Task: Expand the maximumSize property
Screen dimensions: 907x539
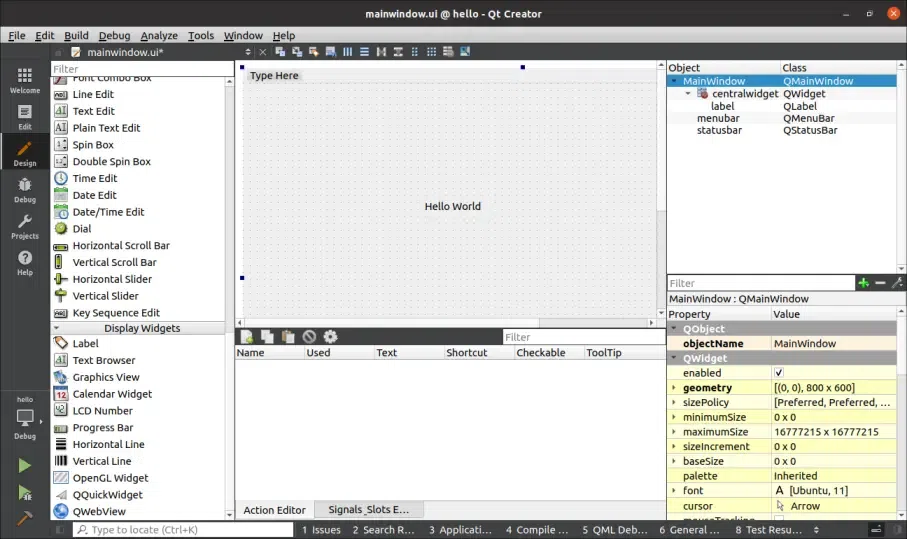Action: pyautogui.click(x=674, y=431)
